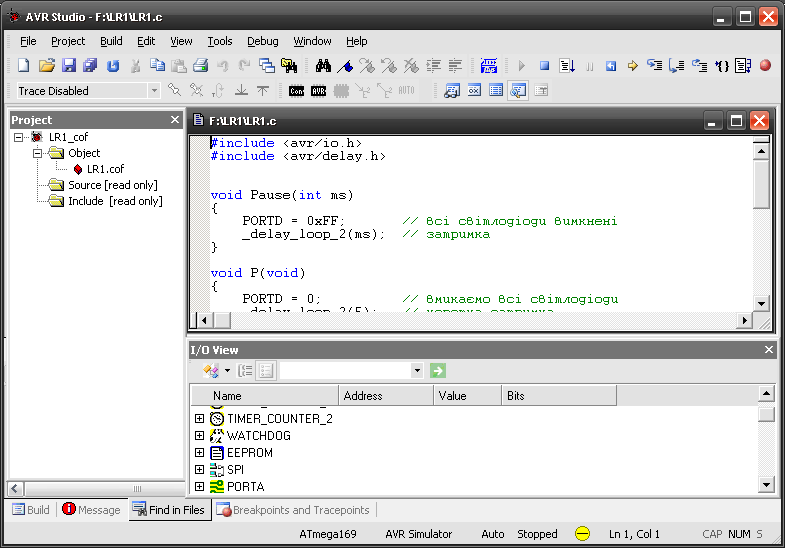Expand the EEPROM entry
The width and height of the screenshot is (785, 548).
pyautogui.click(x=199, y=452)
